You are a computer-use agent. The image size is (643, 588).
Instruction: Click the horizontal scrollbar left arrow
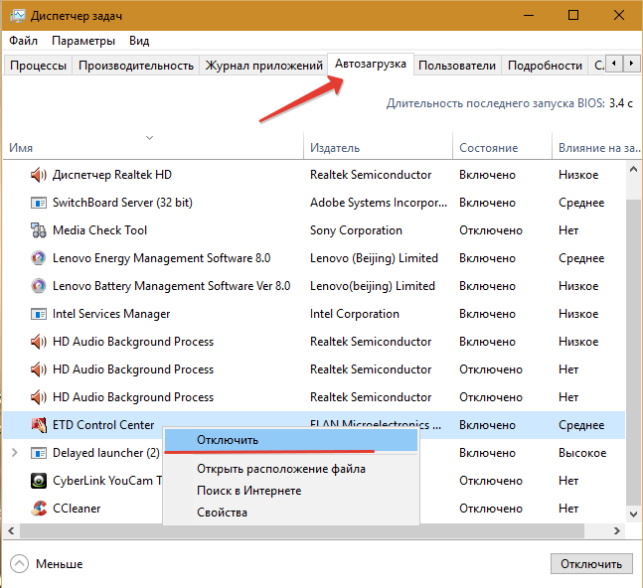coord(11,531)
